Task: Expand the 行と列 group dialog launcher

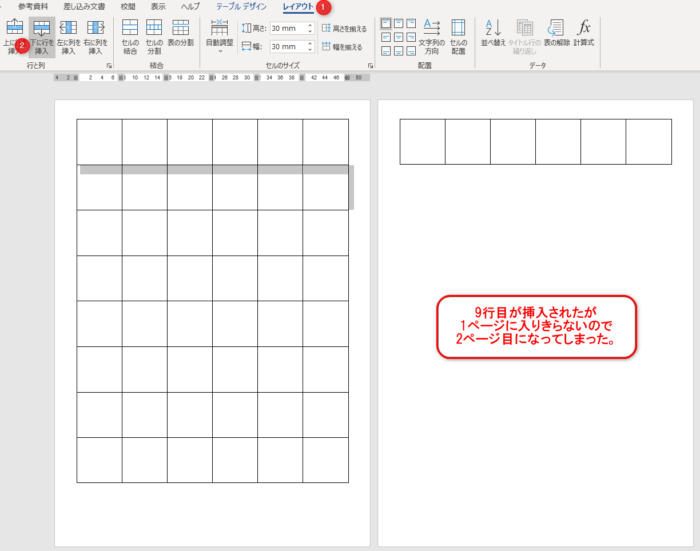Action: pyautogui.click(x=108, y=65)
